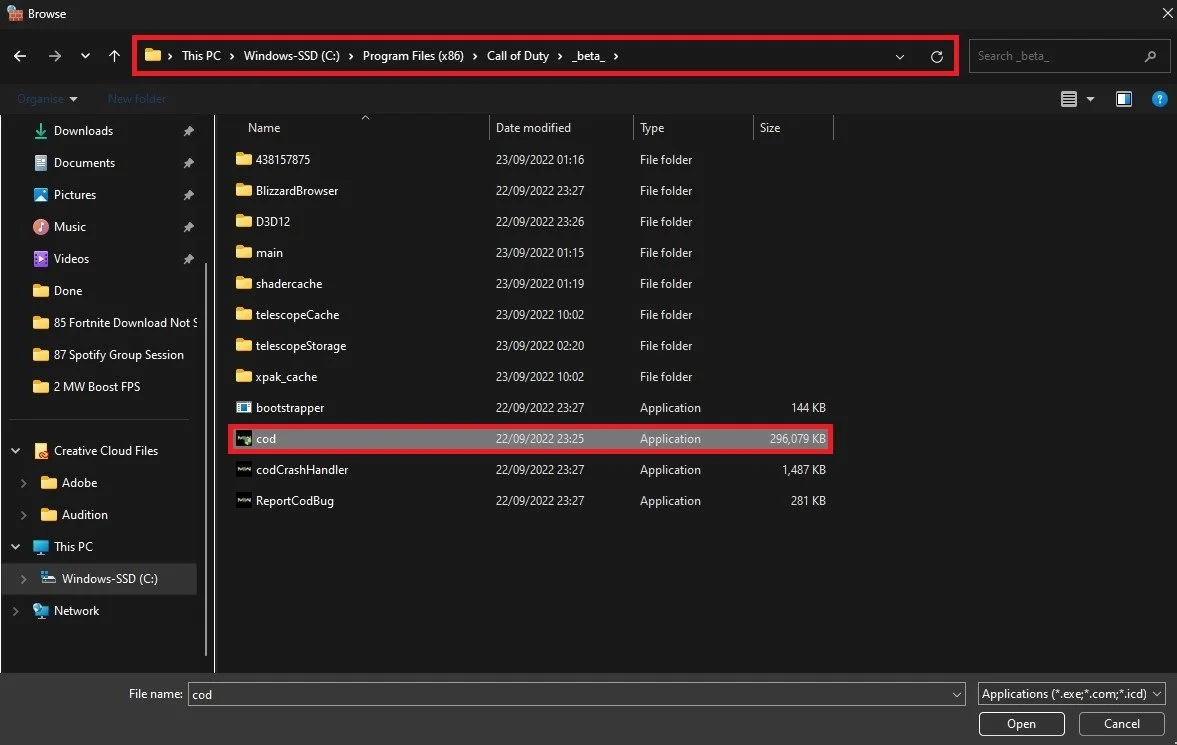
Task: Click the pin icon beside Music
Action: coord(188,227)
